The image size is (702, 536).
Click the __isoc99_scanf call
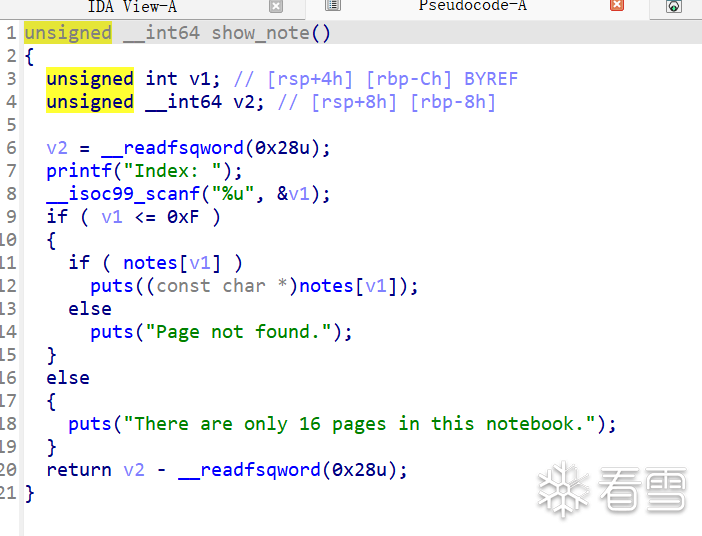click(124, 194)
